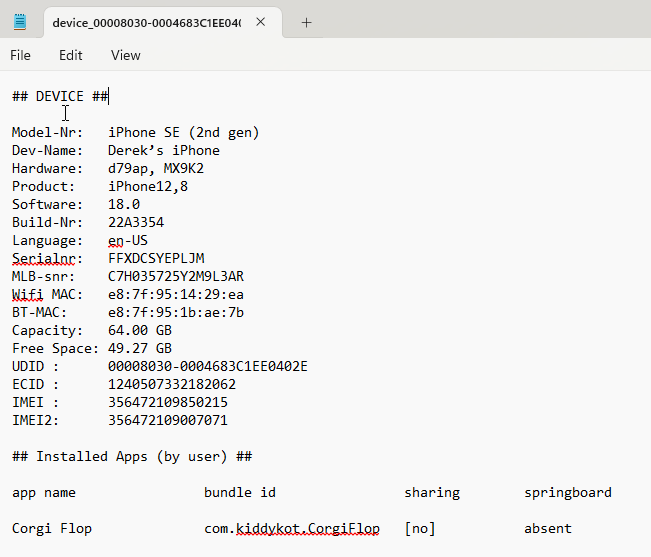Viewport: 651px width, 557px height.
Task: Click the bundle id com.kiddykot.CorgiFlop
Action: [x=291, y=528]
